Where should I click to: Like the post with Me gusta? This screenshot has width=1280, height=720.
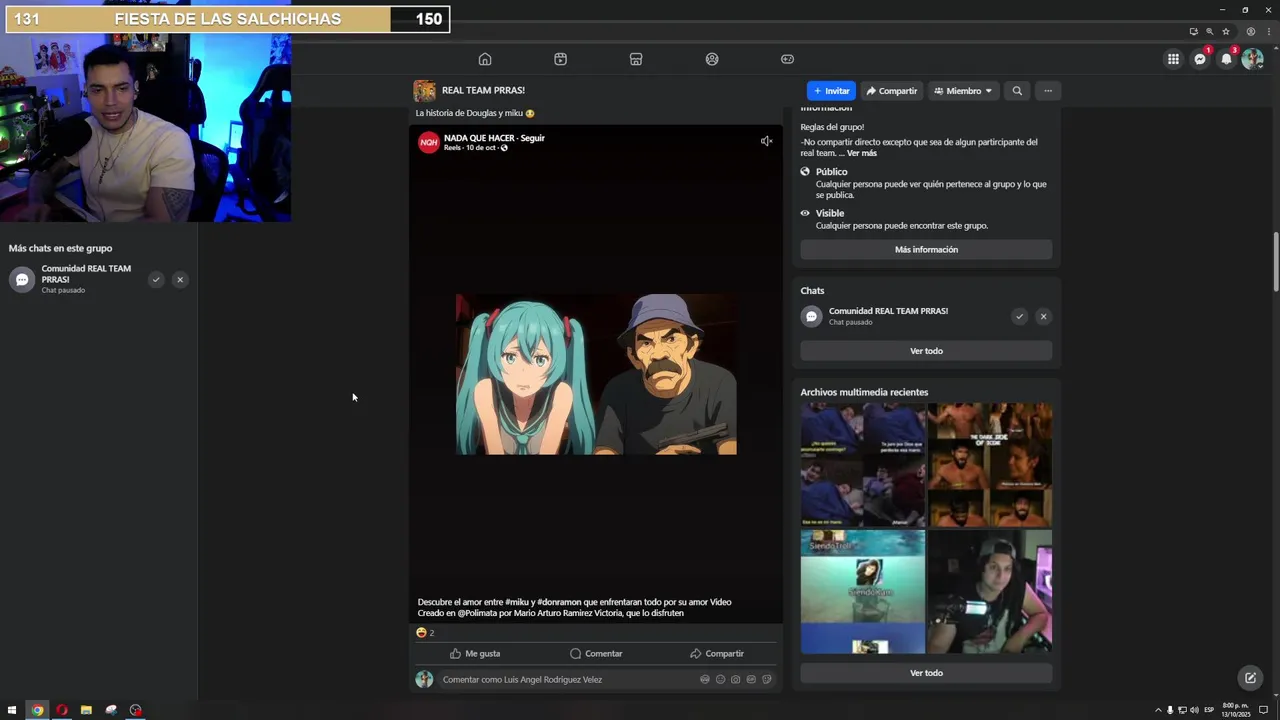coord(474,653)
